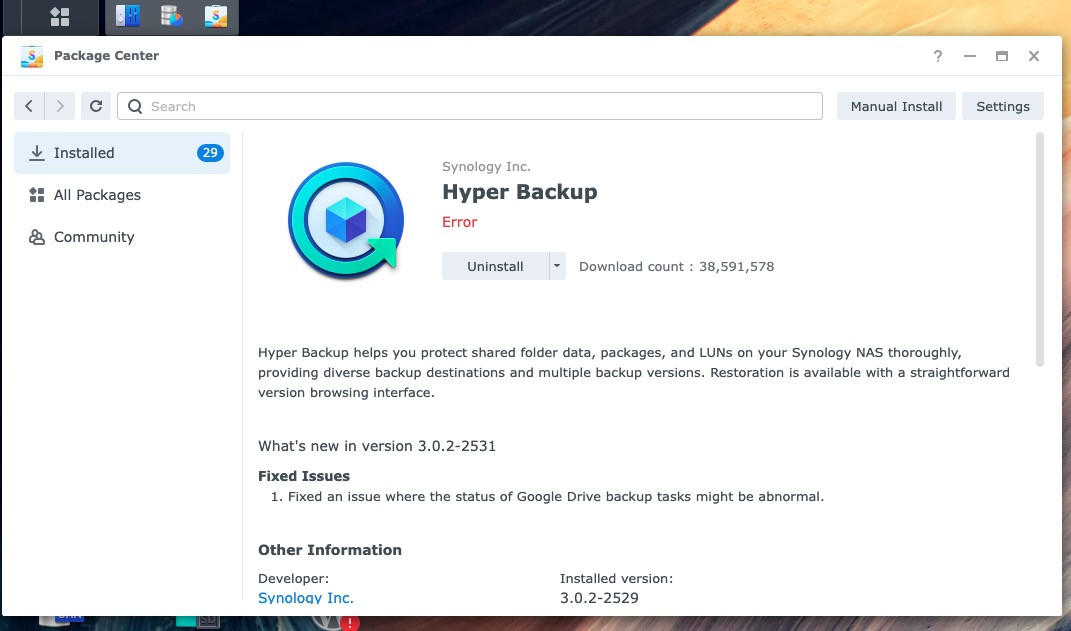Click the vertical scrollbar in details pane
1071x631 pixels.
[1040, 250]
